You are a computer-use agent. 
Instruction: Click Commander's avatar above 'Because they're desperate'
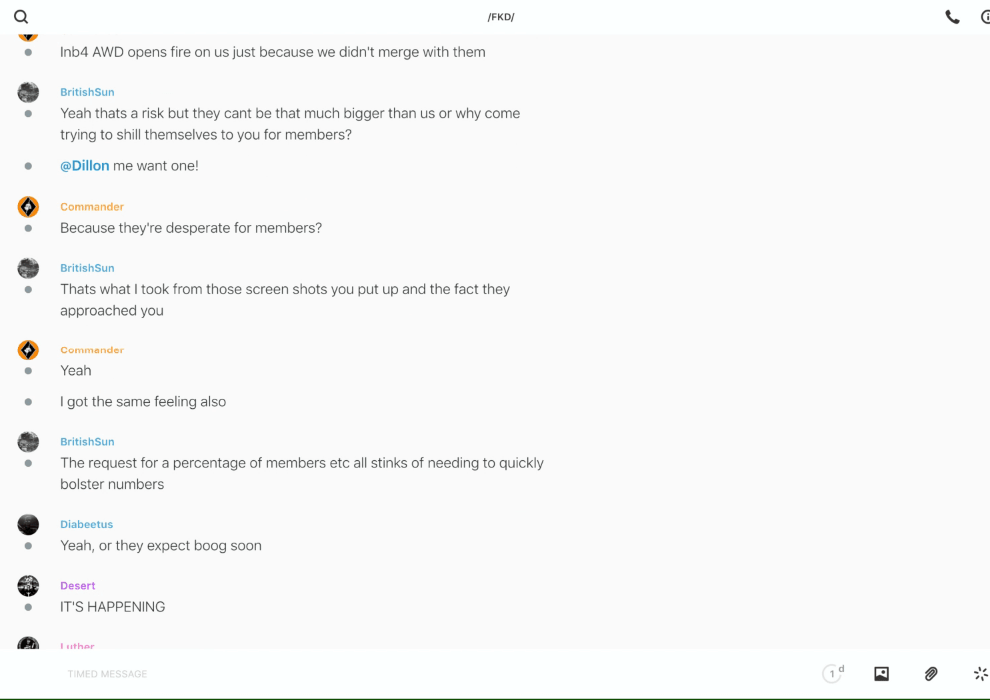point(28,207)
